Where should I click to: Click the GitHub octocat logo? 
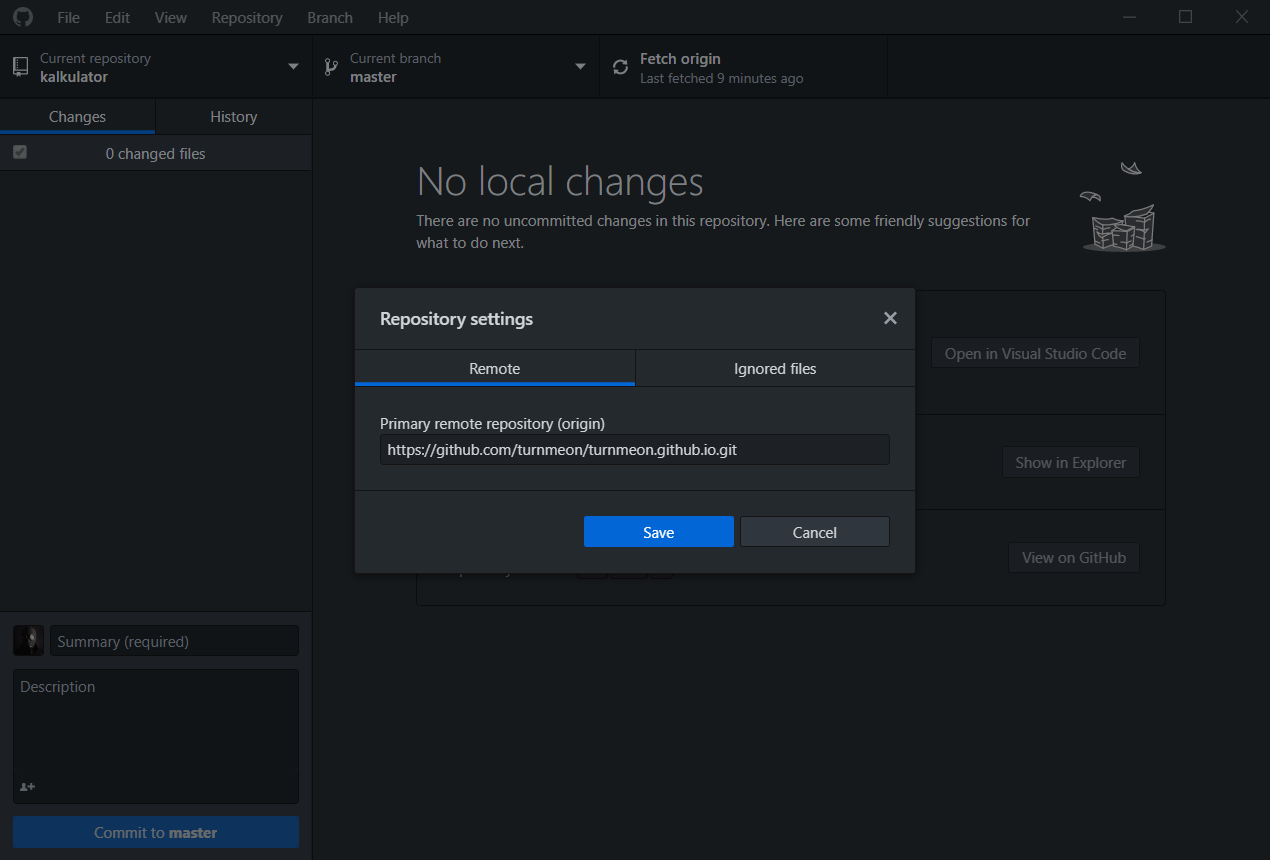pos(22,17)
